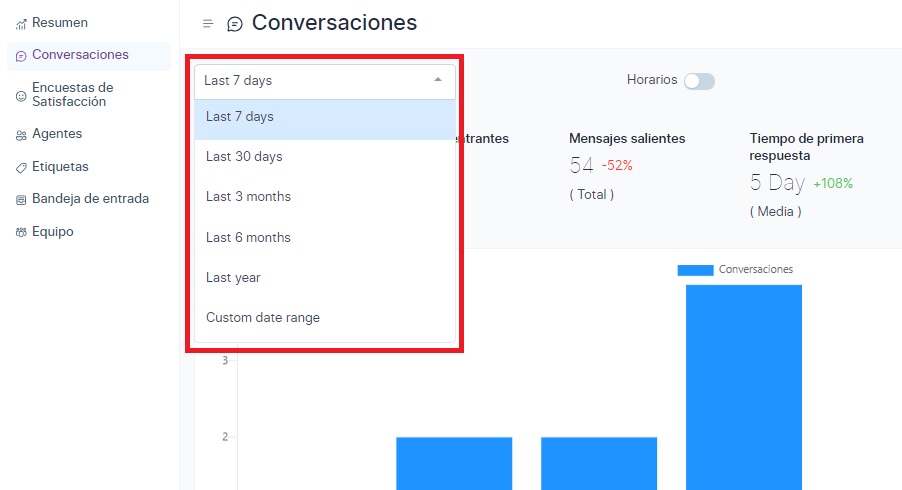This screenshot has height=490, width=902.
Task: Go to Agentes report in sidebar
Action: pyautogui.click(x=57, y=134)
